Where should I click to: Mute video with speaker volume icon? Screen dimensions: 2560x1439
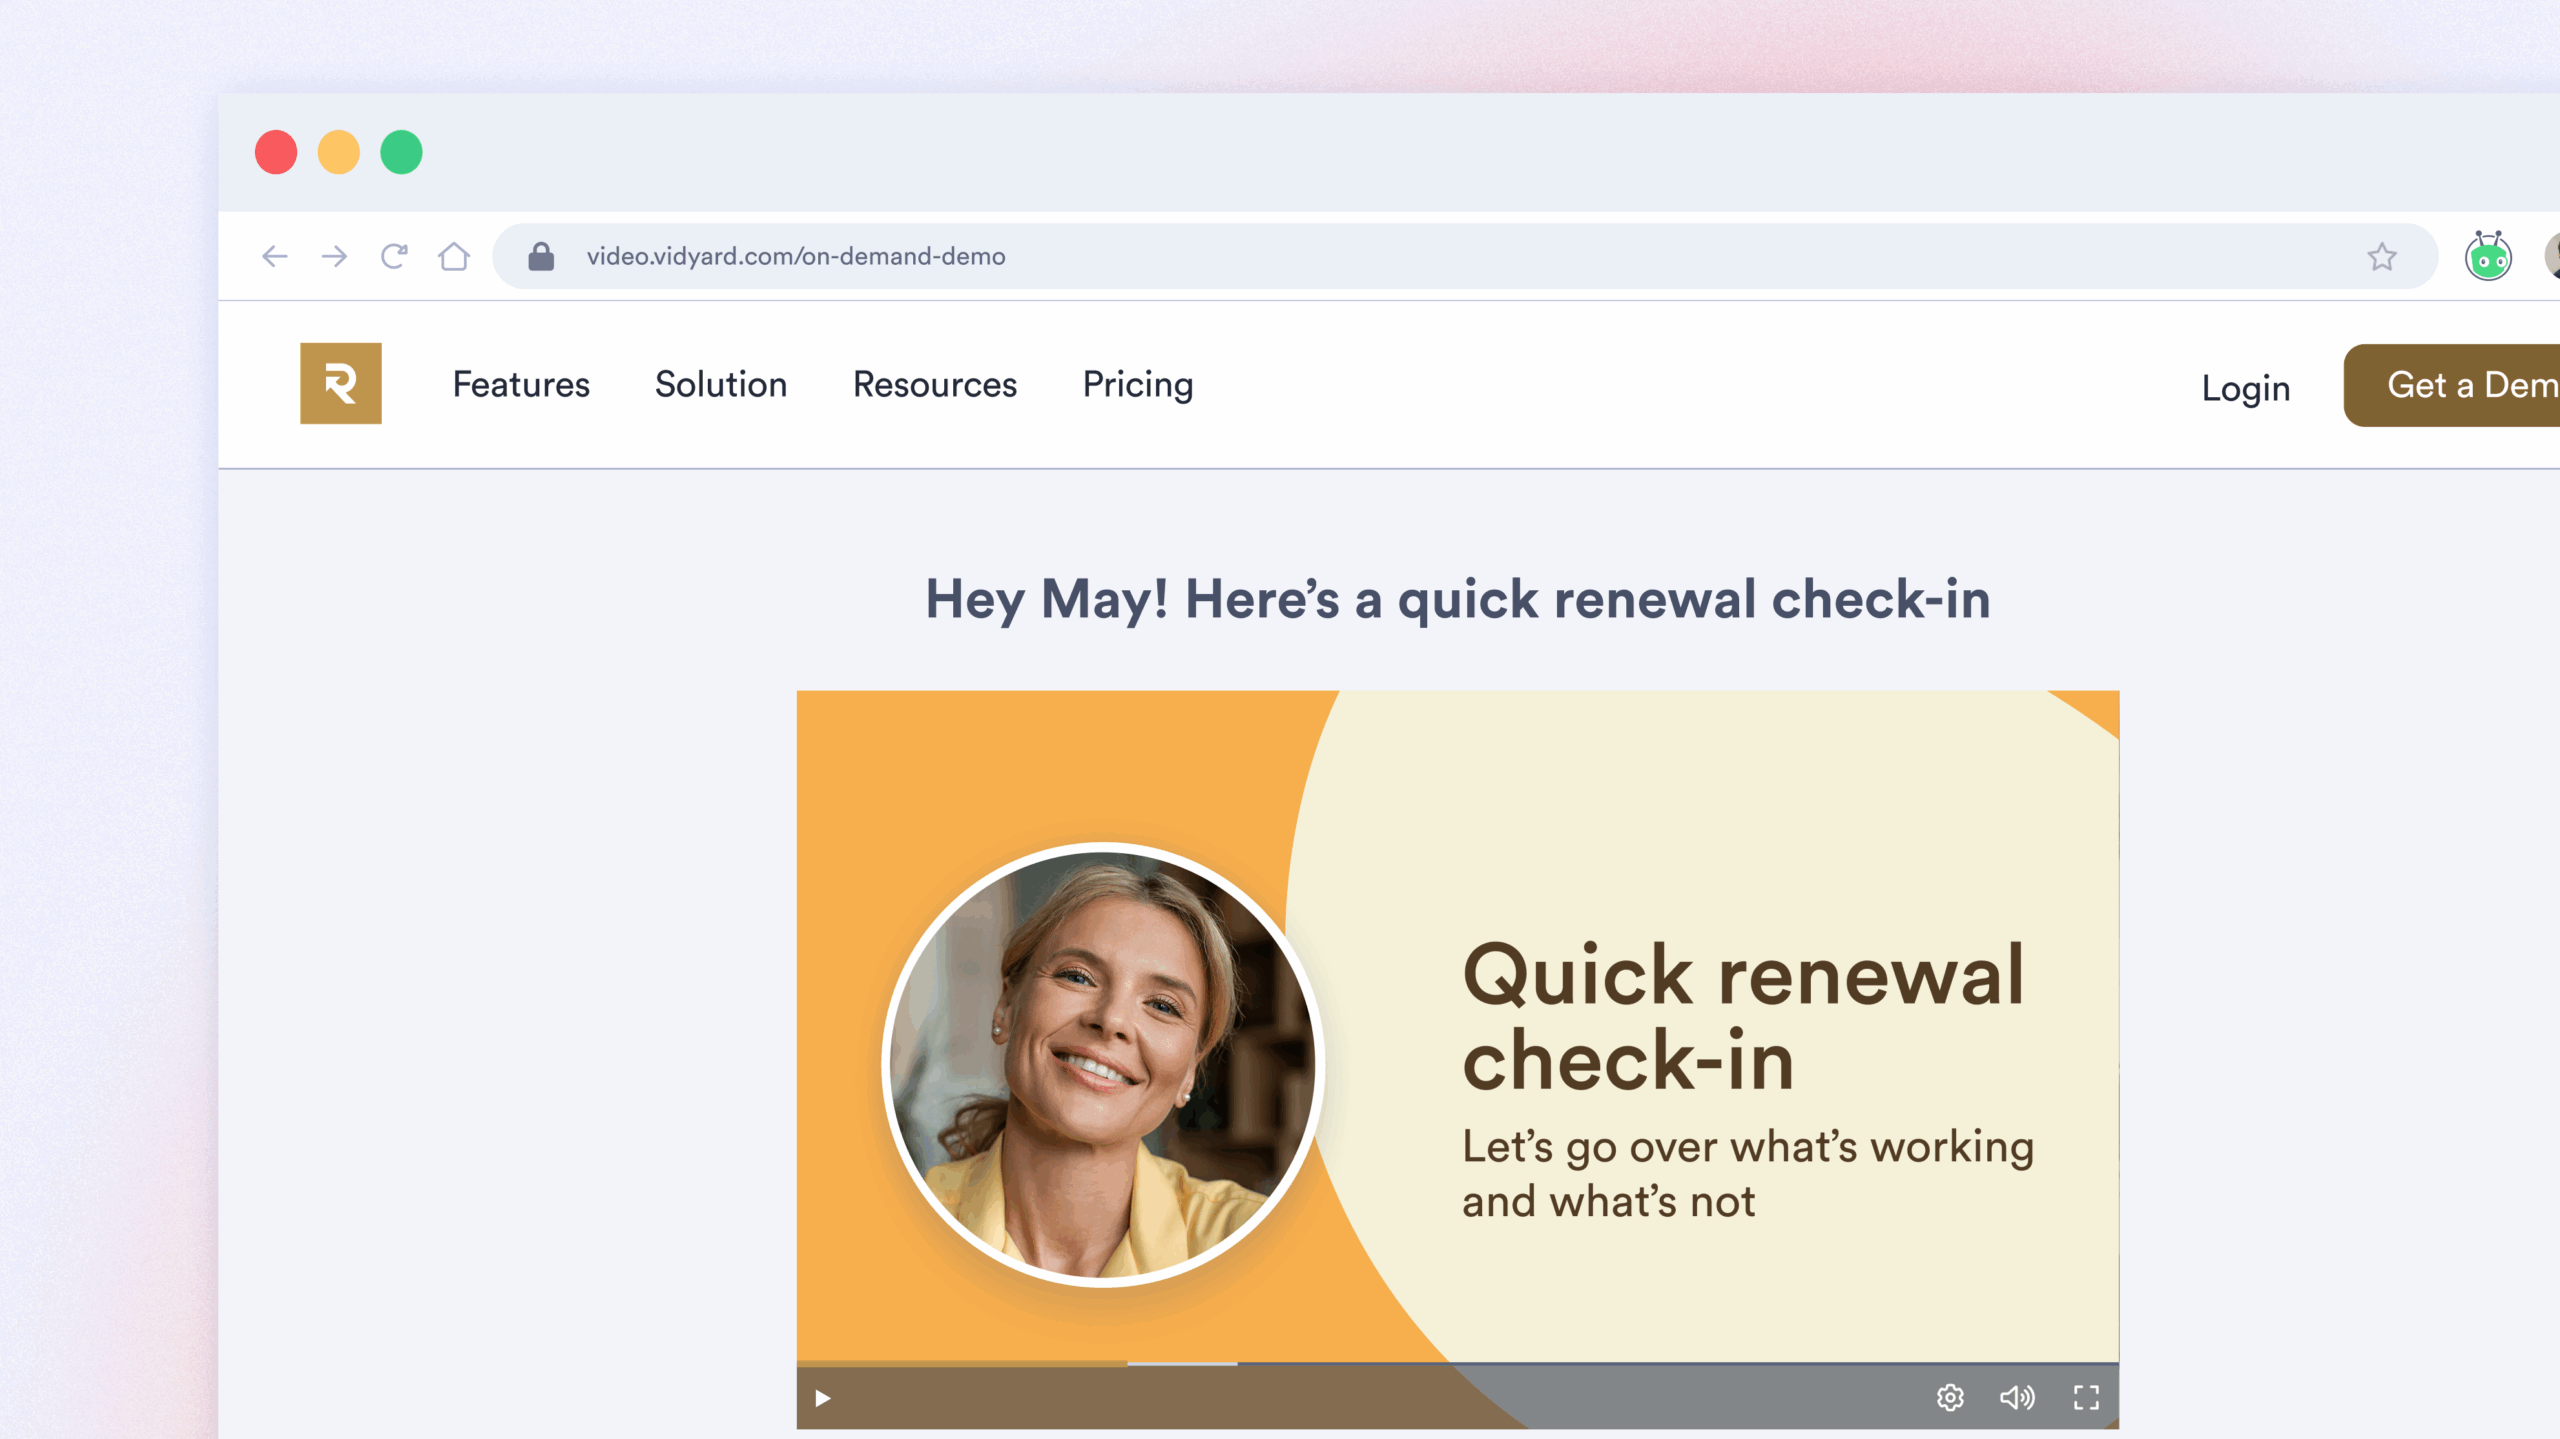coord(2017,1397)
